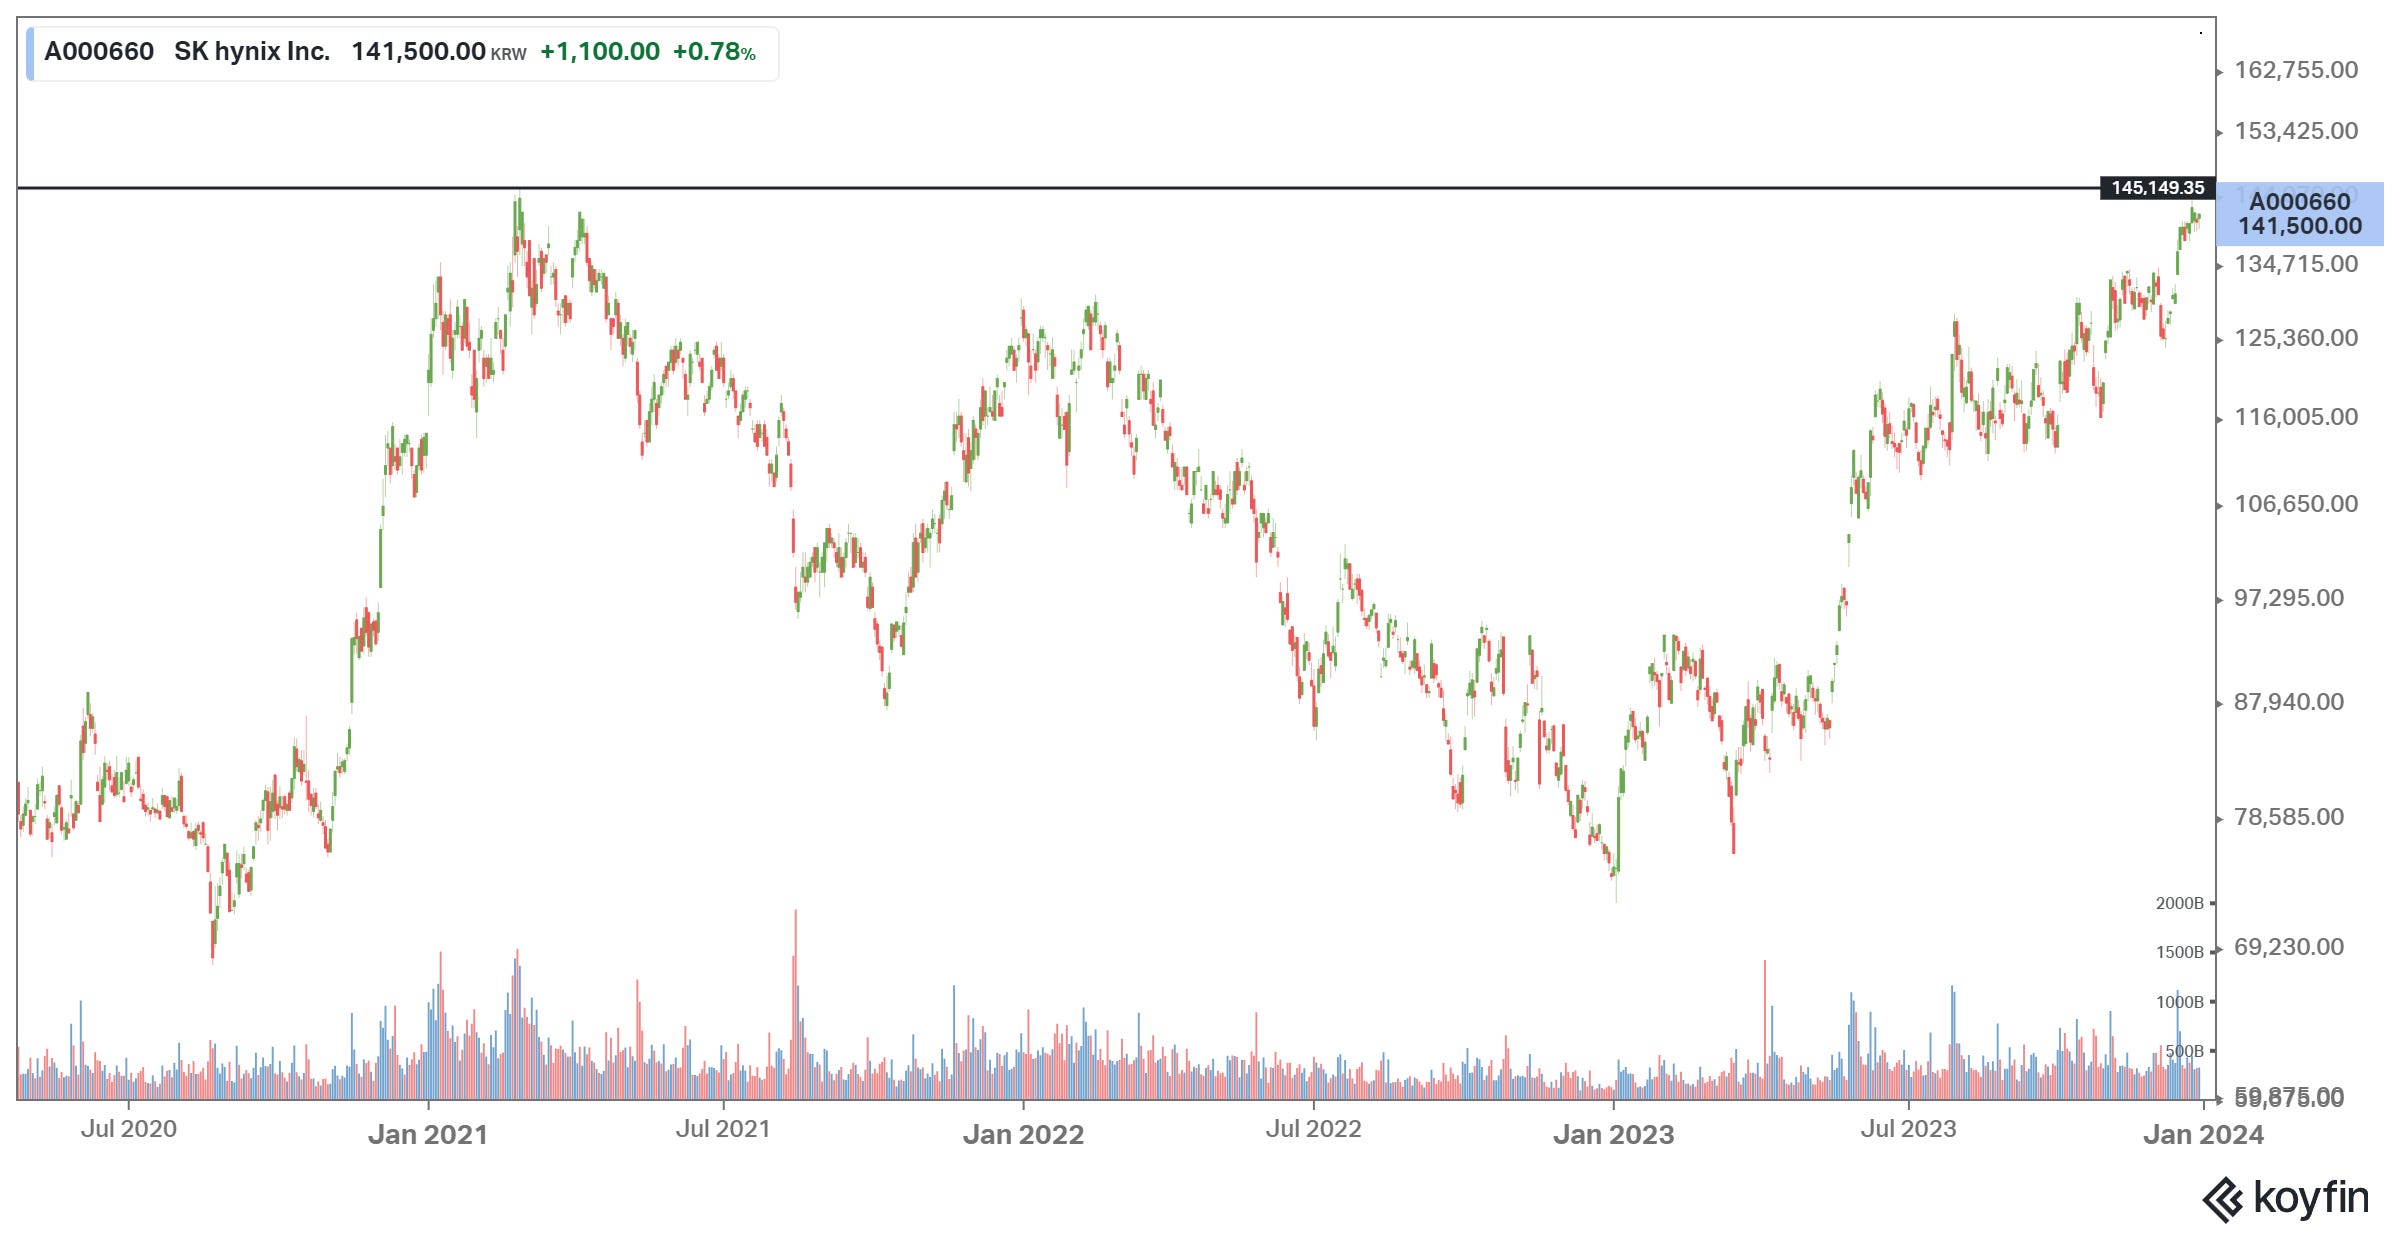Click the 78,585.00 price axis label

(2288, 817)
